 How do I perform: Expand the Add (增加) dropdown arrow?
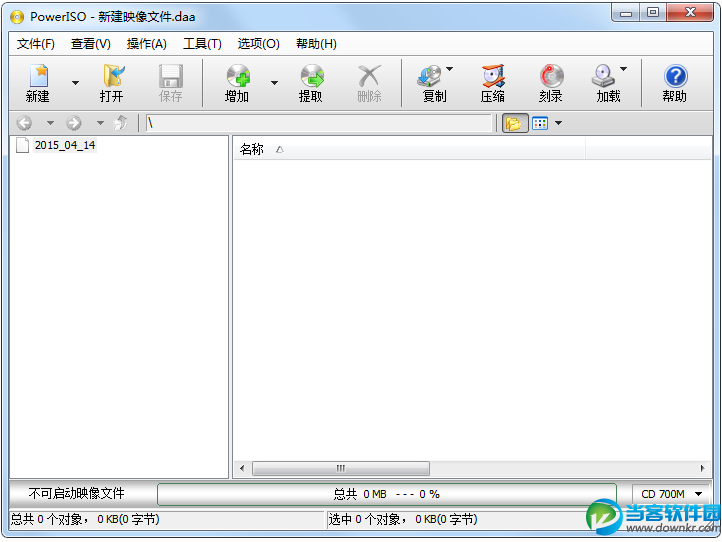[x=274, y=83]
